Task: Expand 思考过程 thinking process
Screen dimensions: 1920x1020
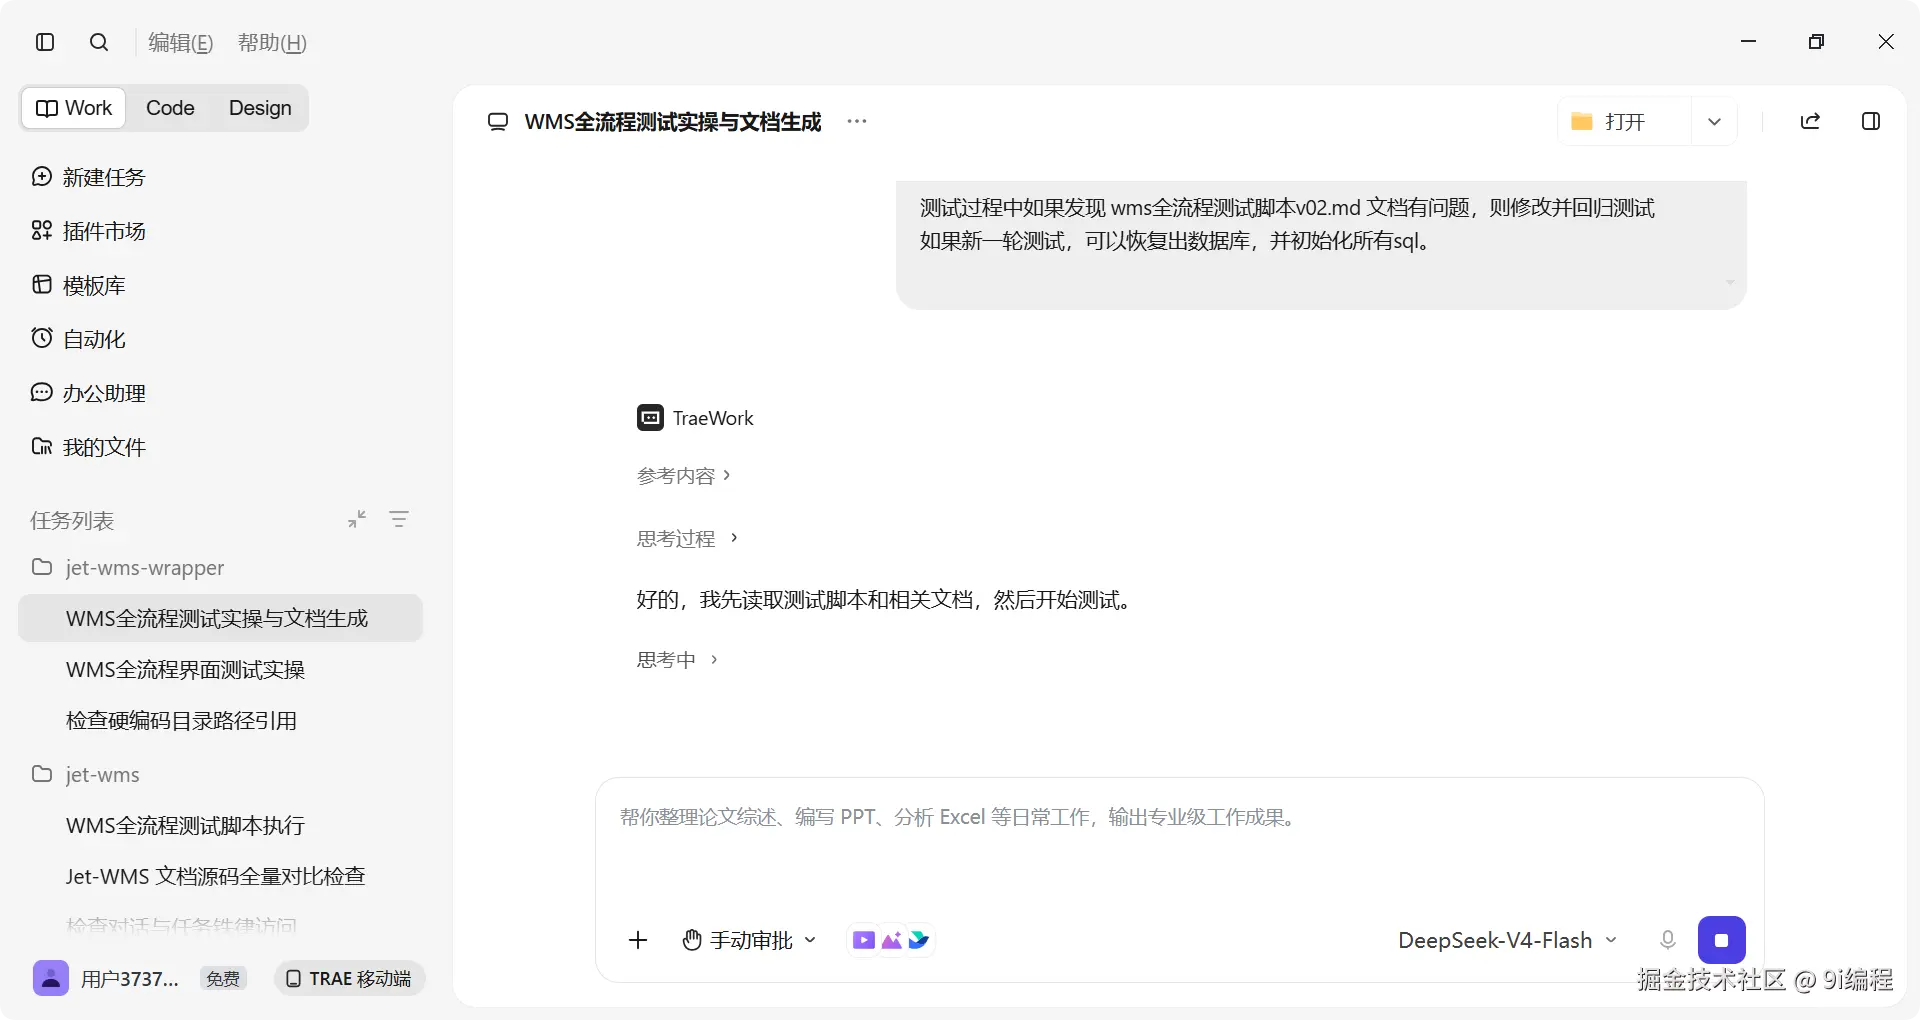Action: pos(687,538)
